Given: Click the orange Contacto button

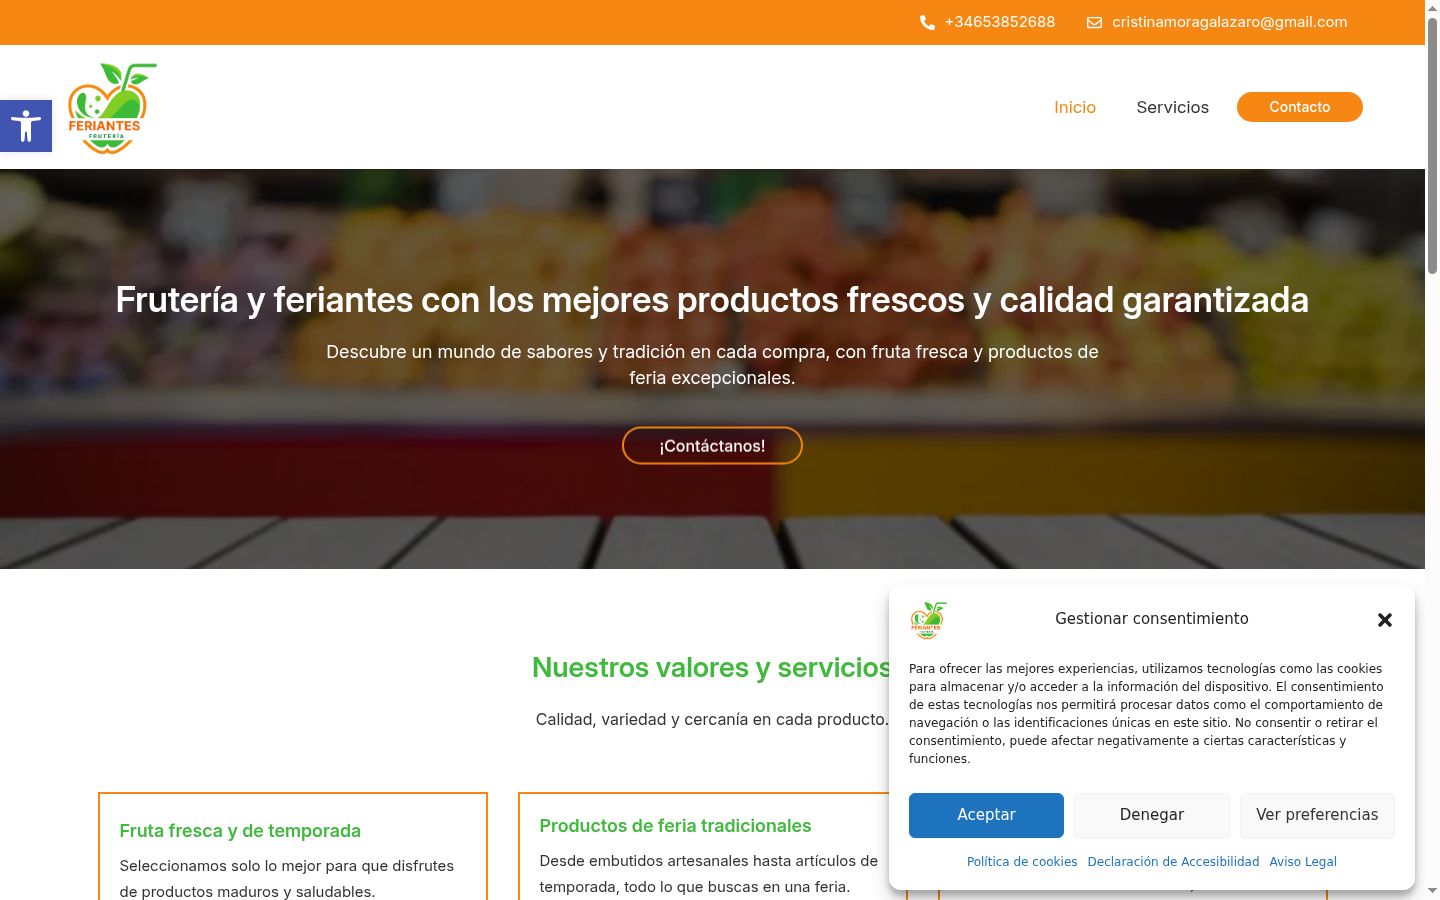Looking at the screenshot, I should click(x=1299, y=107).
